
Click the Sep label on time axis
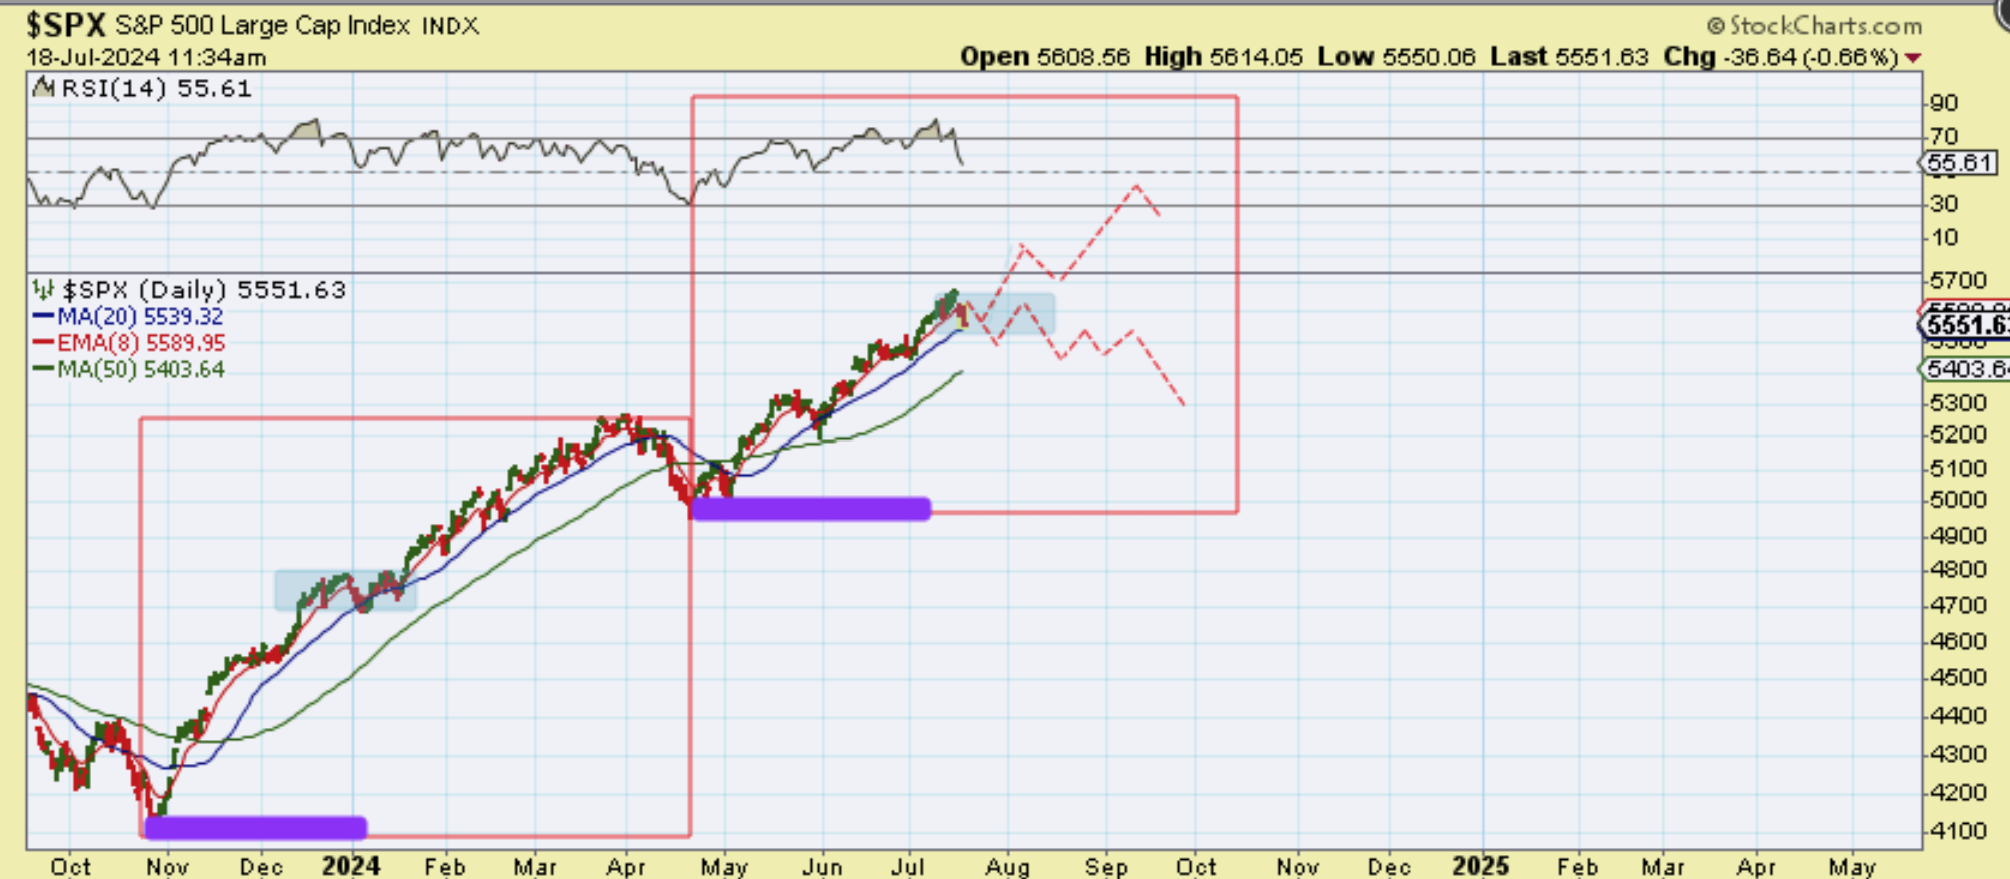tap(1106, 867)
